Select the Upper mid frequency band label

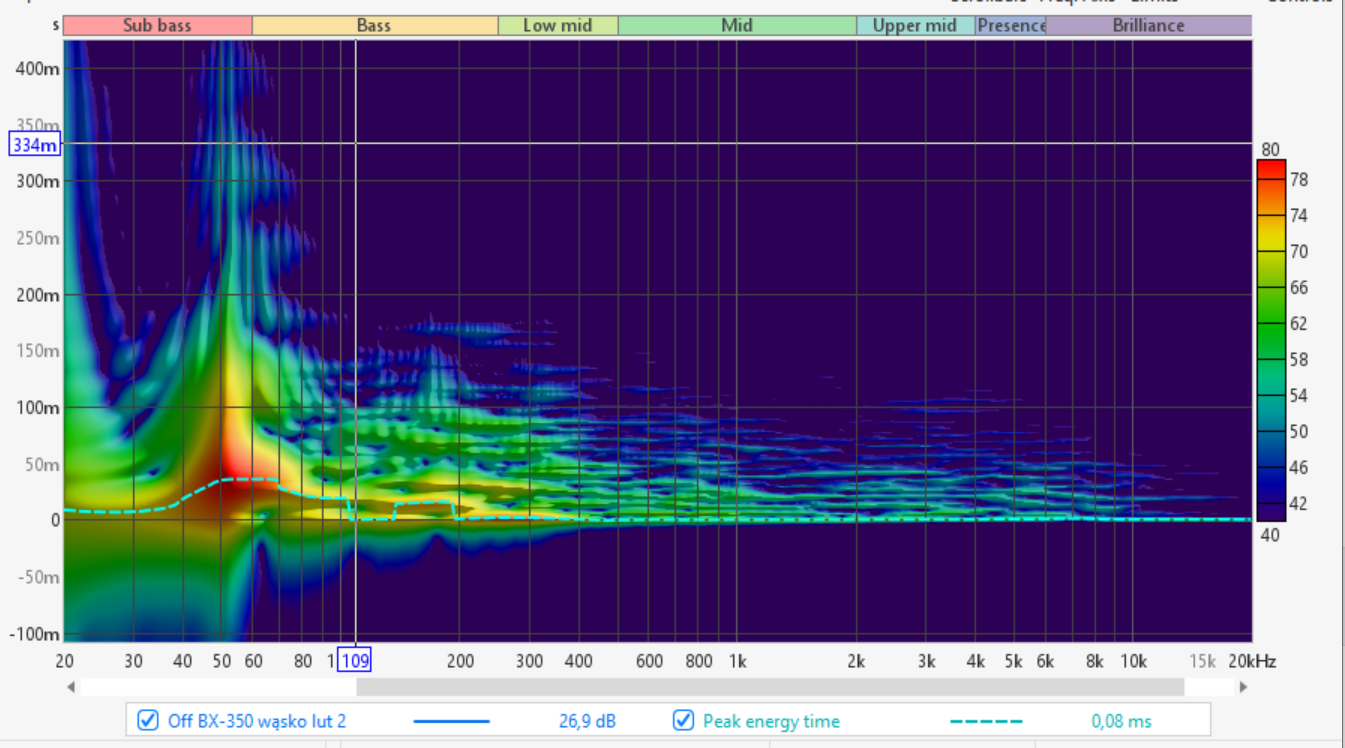pyautogui.click(x=915, y=26)
